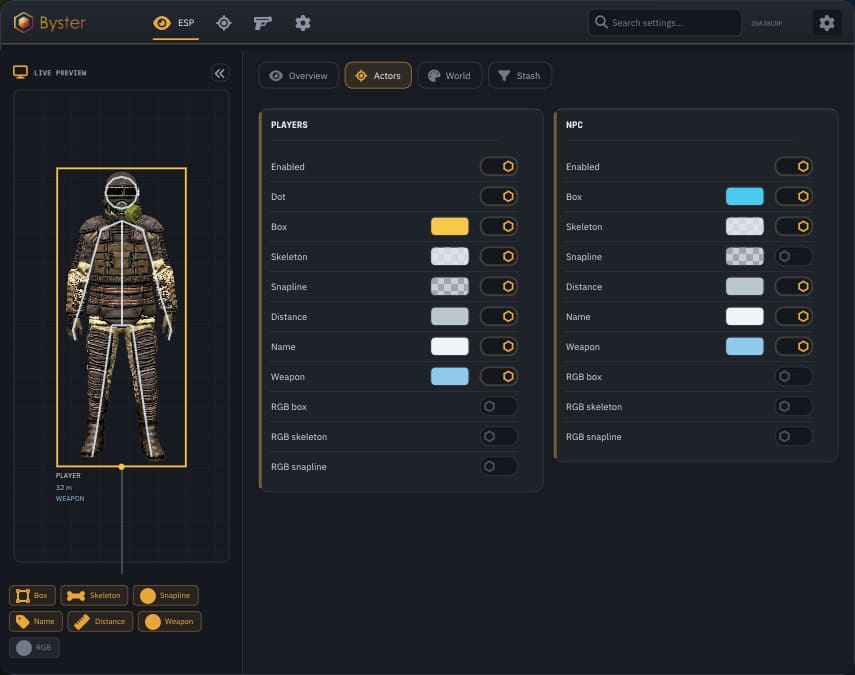Toggle Players Dot switch
This screenshot has height=675, width=855.
pos(498,196)
